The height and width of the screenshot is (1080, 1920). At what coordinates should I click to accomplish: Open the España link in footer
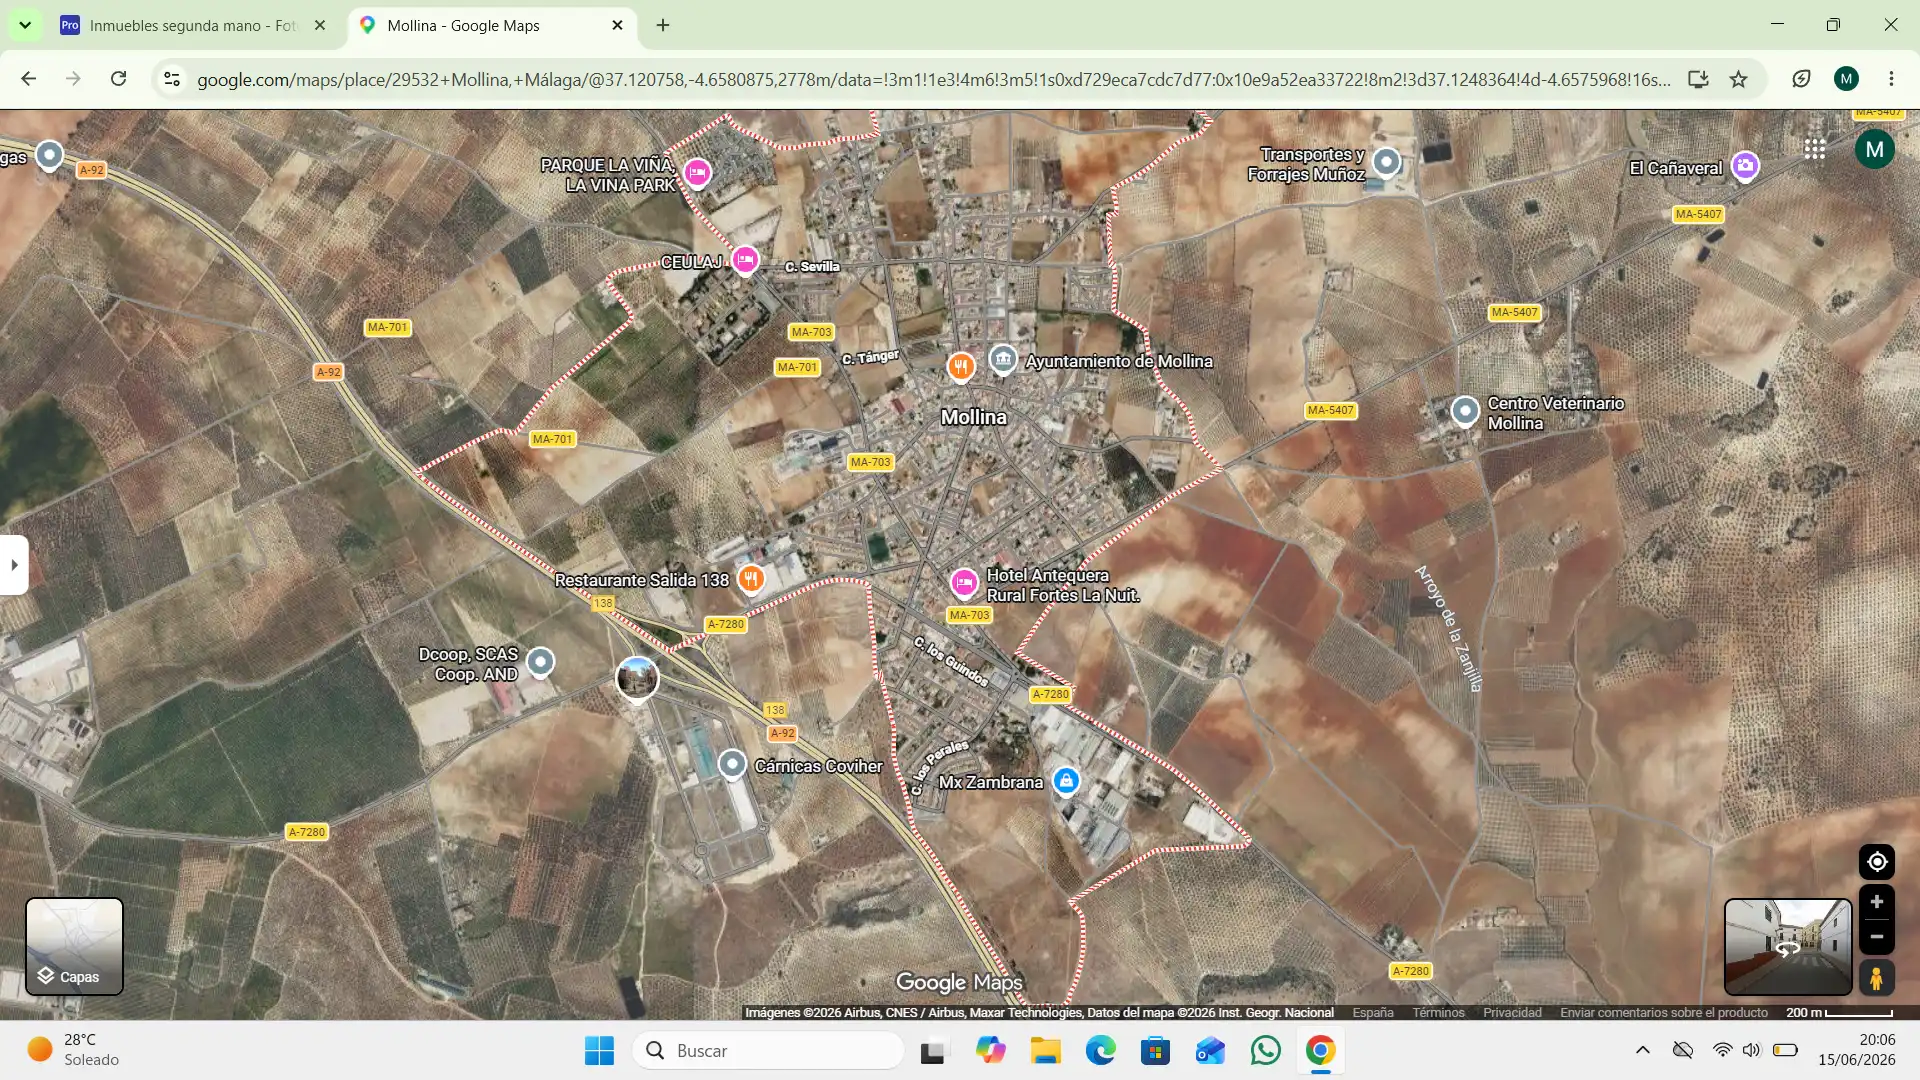(x=1373, y=1012)
